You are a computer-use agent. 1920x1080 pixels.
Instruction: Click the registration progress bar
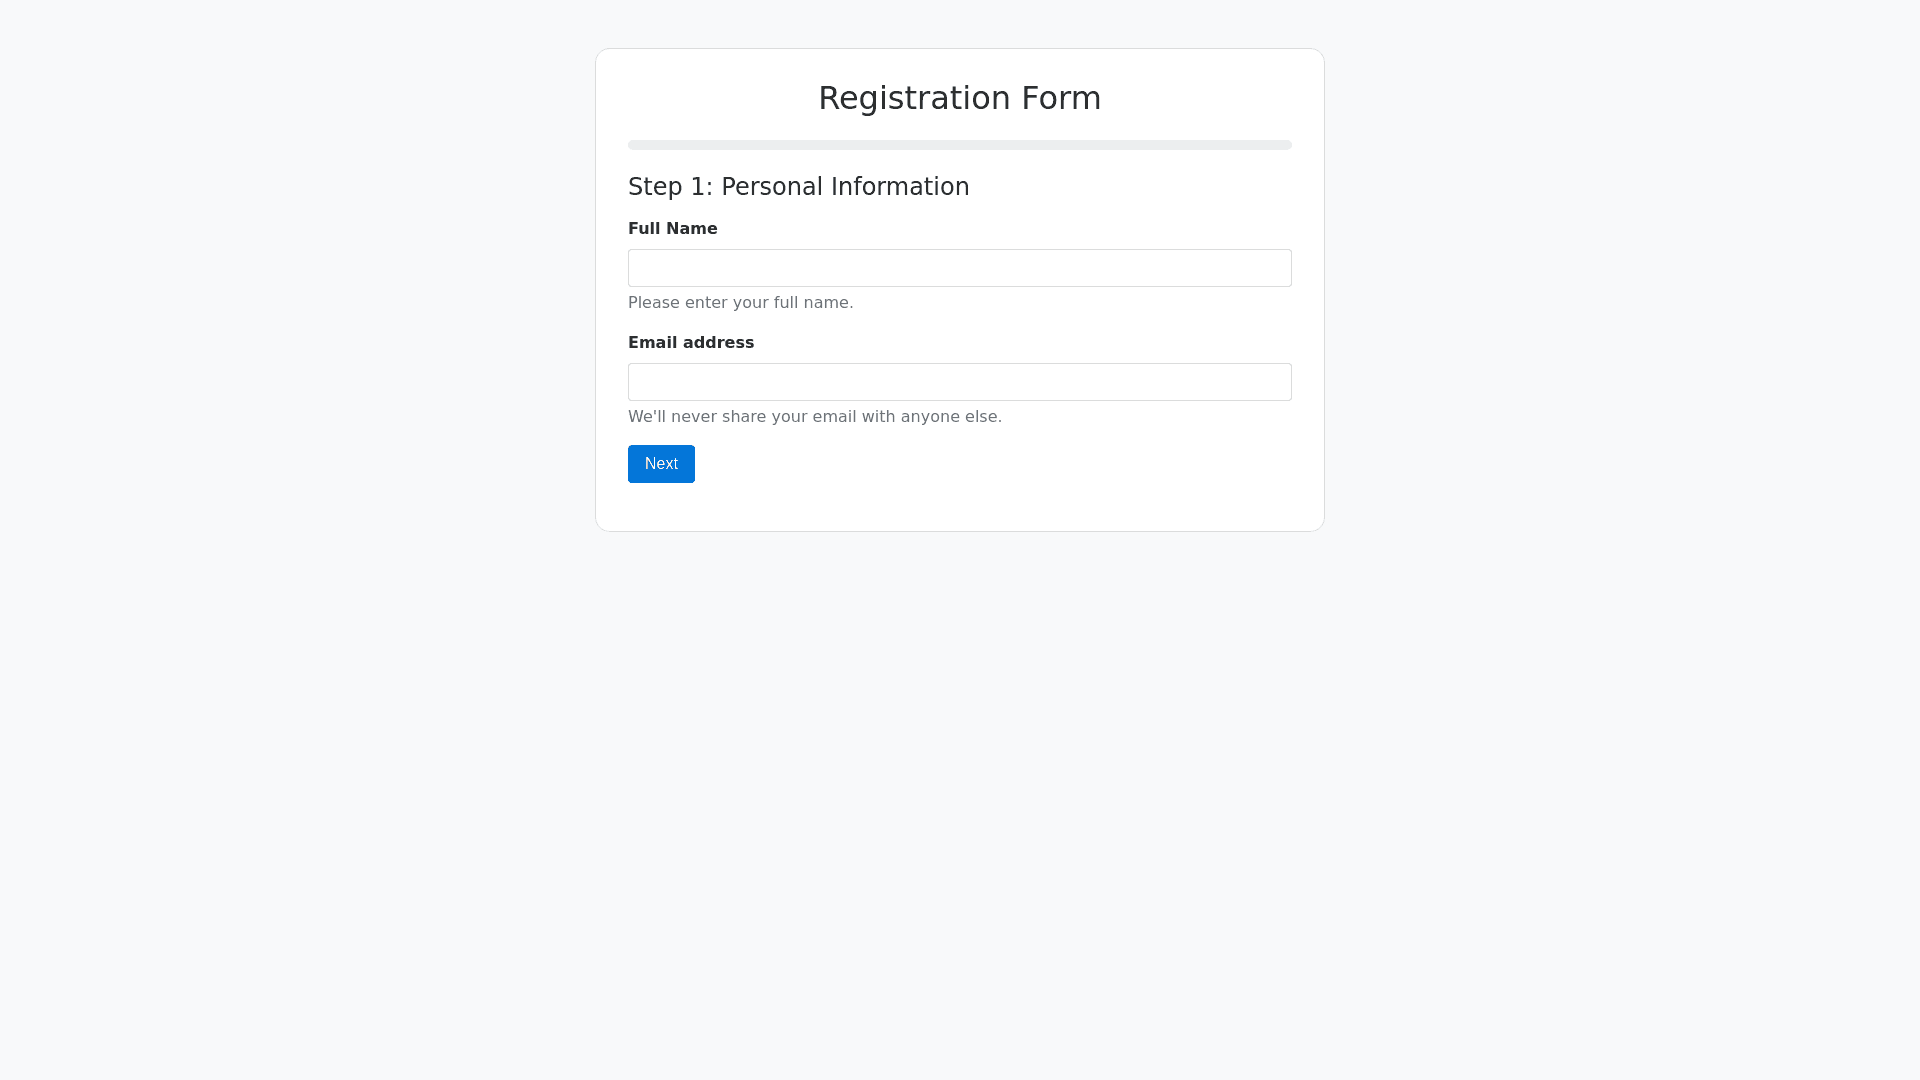(x=960, y=145)
